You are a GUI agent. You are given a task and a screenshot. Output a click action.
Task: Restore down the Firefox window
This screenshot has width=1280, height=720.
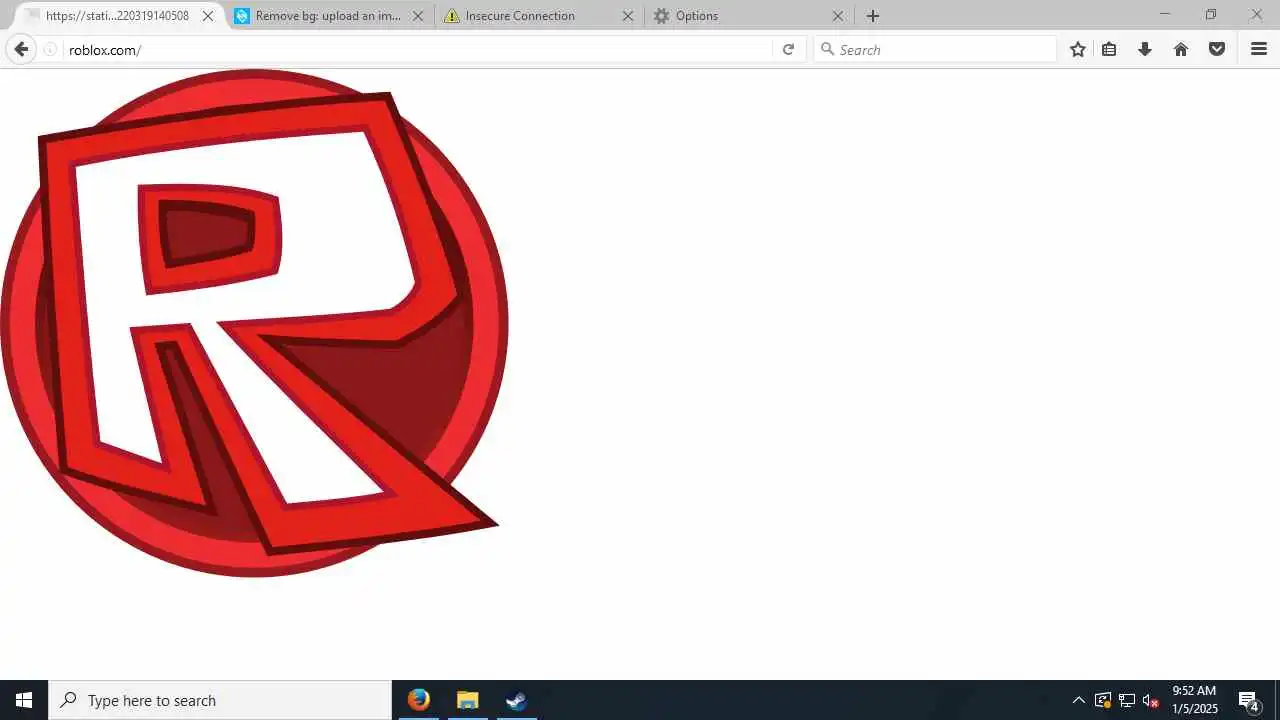(1211, 14)
